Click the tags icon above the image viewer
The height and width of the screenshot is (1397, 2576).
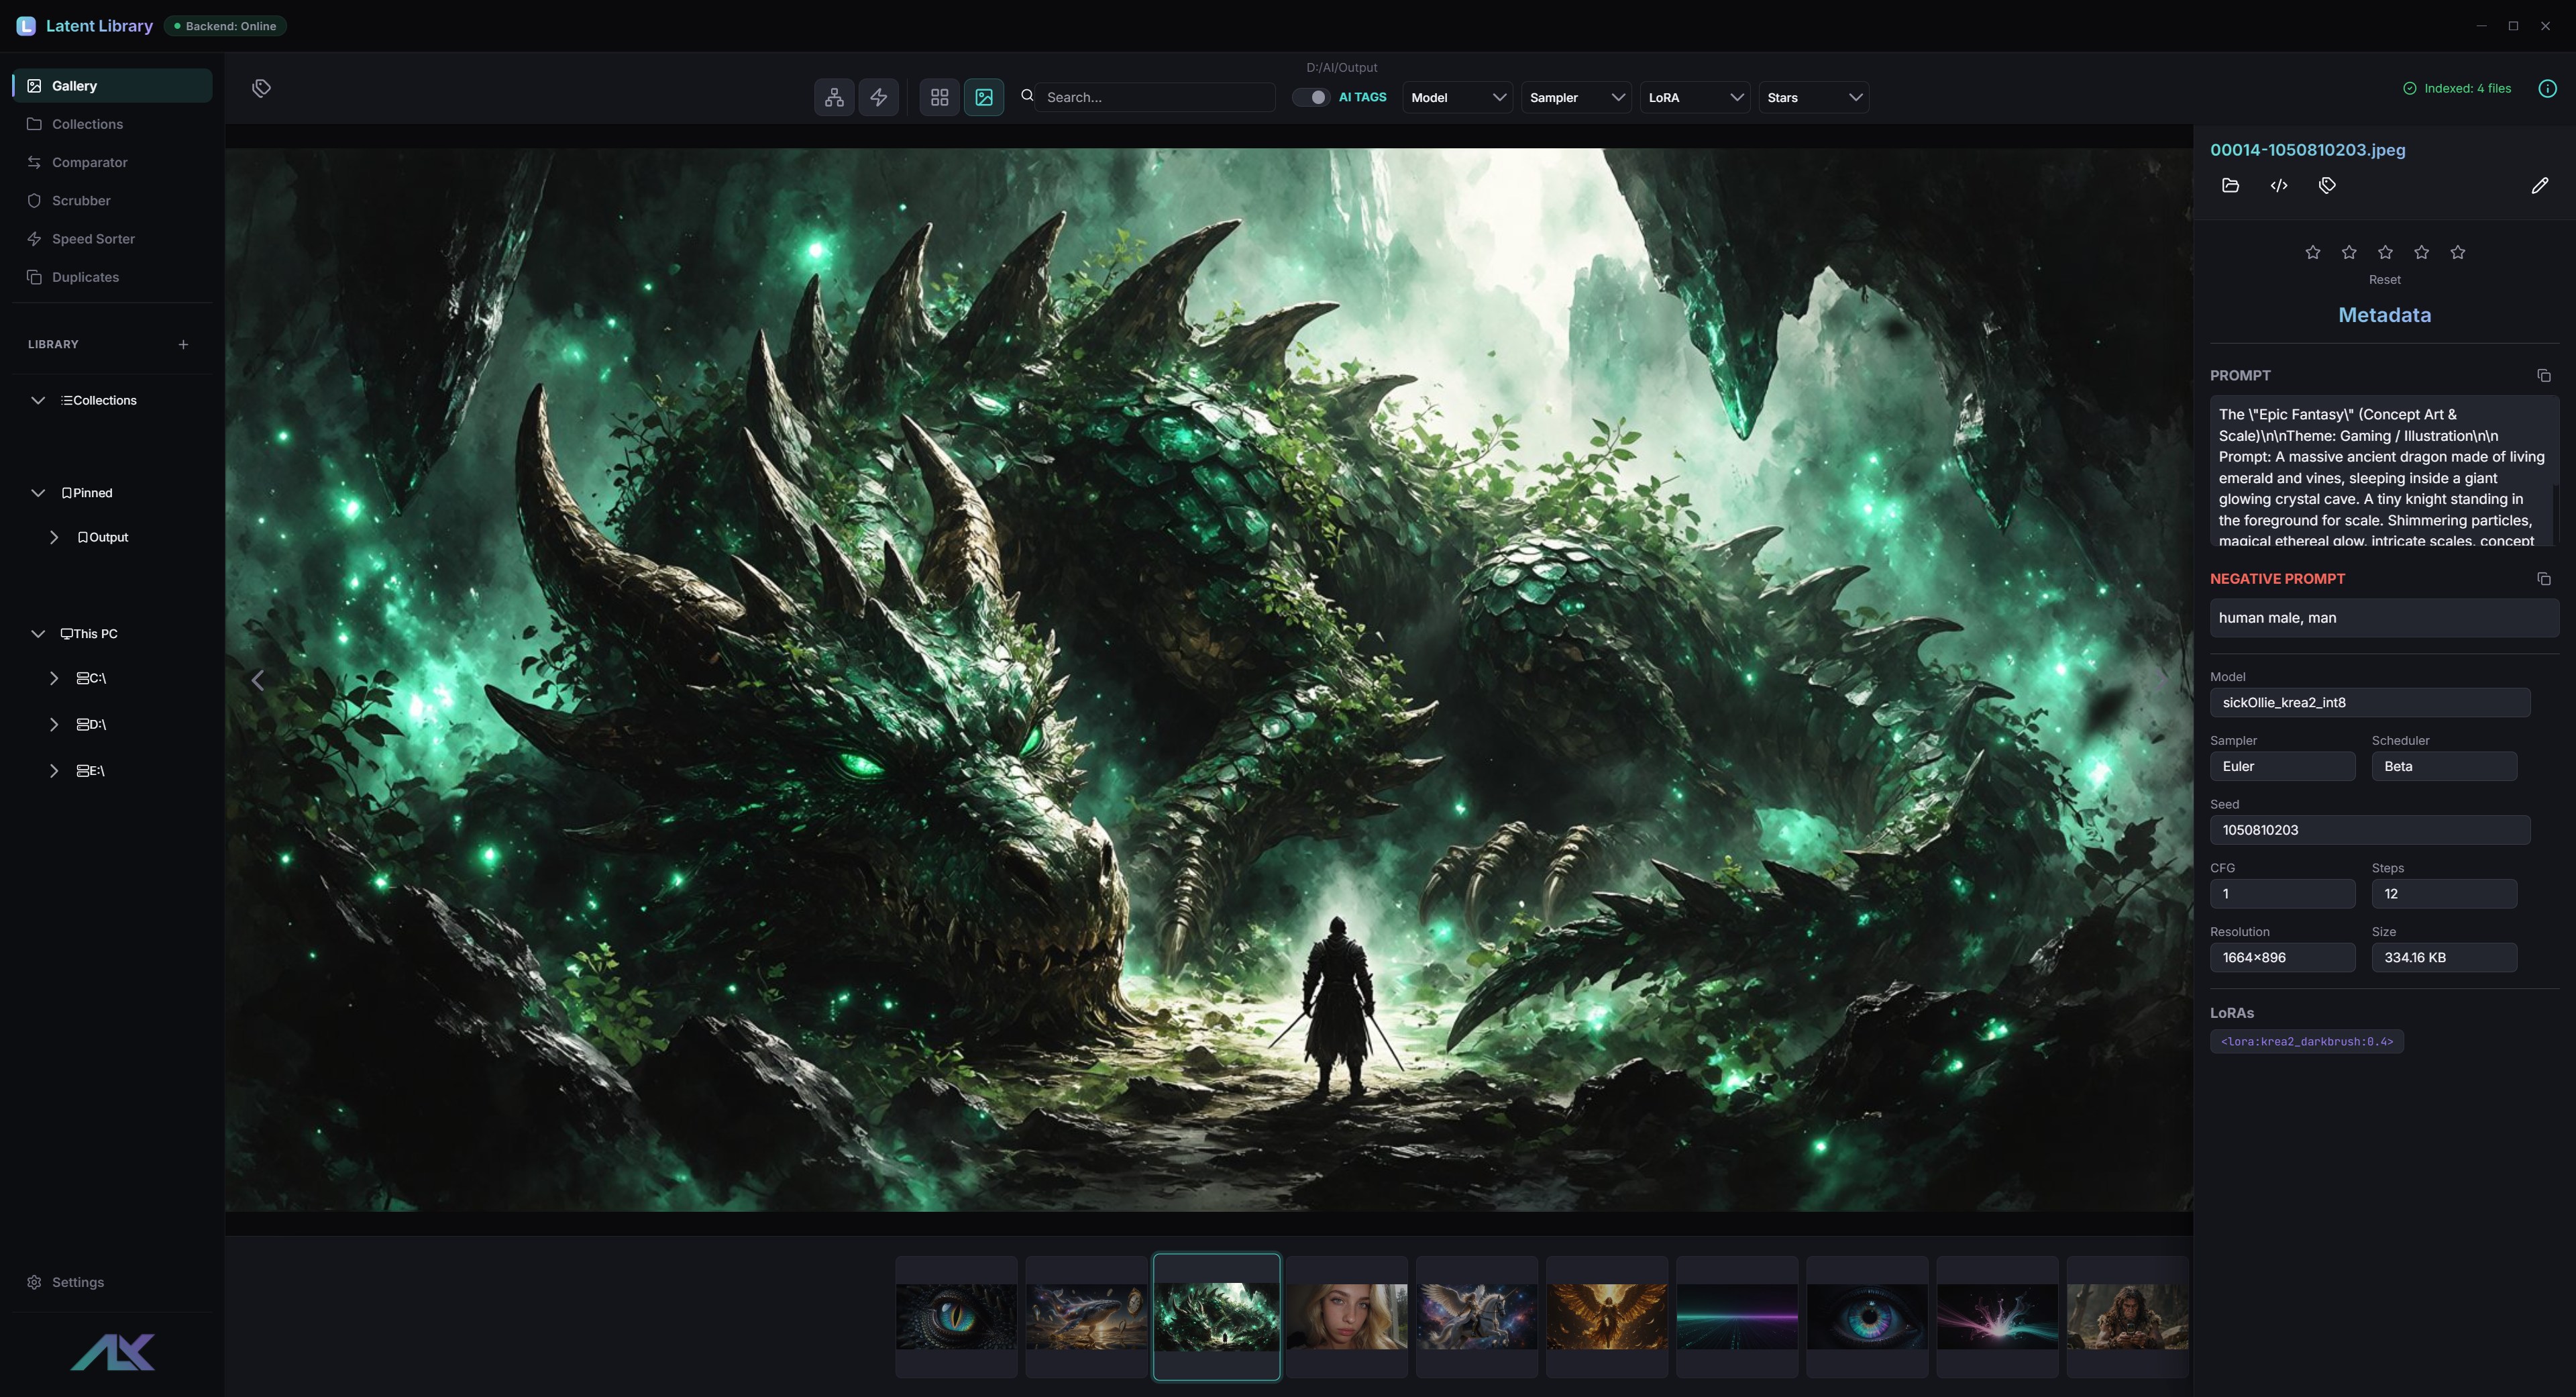click(261, 88)
